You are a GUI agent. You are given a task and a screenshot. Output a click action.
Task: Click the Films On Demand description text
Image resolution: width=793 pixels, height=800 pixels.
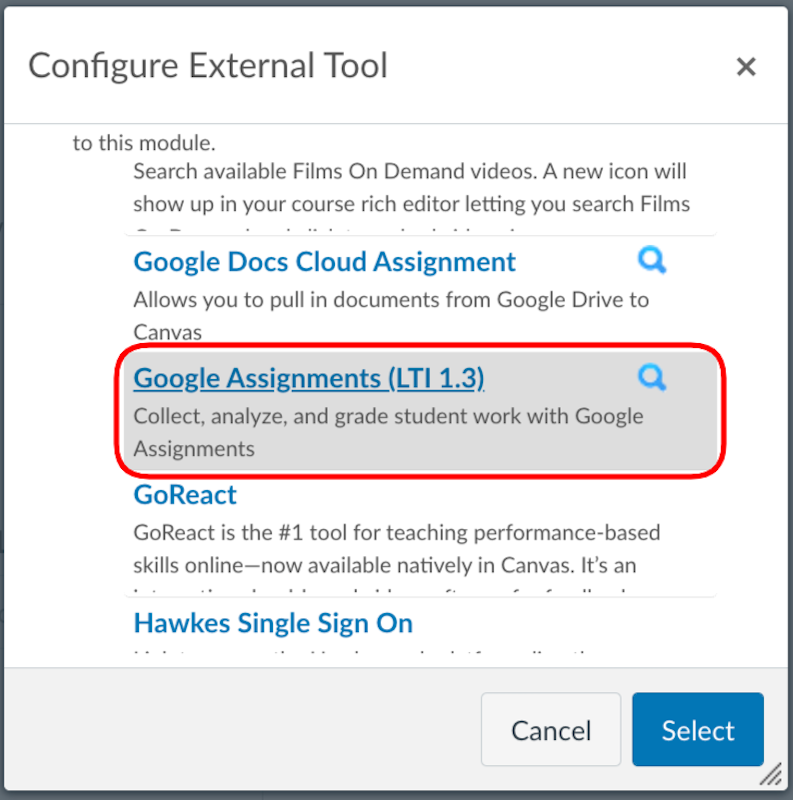coord(410,188)
